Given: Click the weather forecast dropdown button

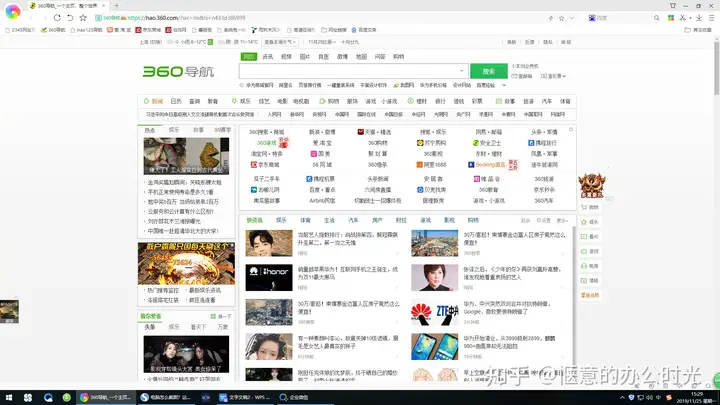Looking at the screenshot, I should 280,42.
